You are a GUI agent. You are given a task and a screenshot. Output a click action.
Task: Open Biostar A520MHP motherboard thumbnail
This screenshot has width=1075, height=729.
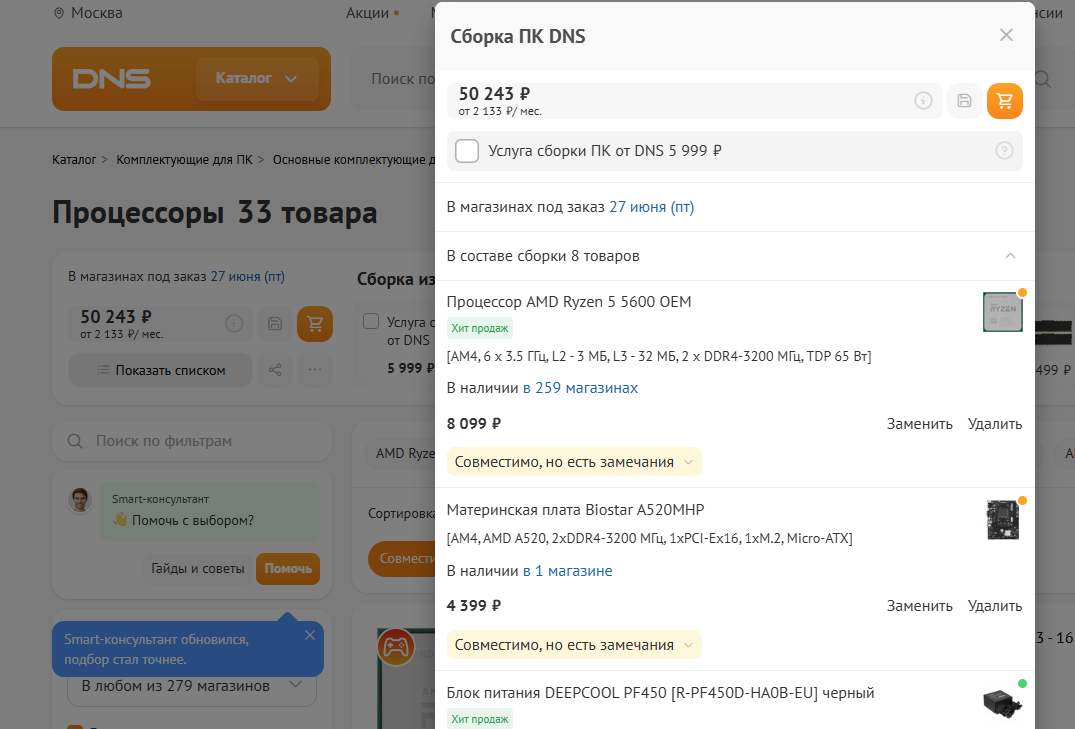pos(1002,520)
